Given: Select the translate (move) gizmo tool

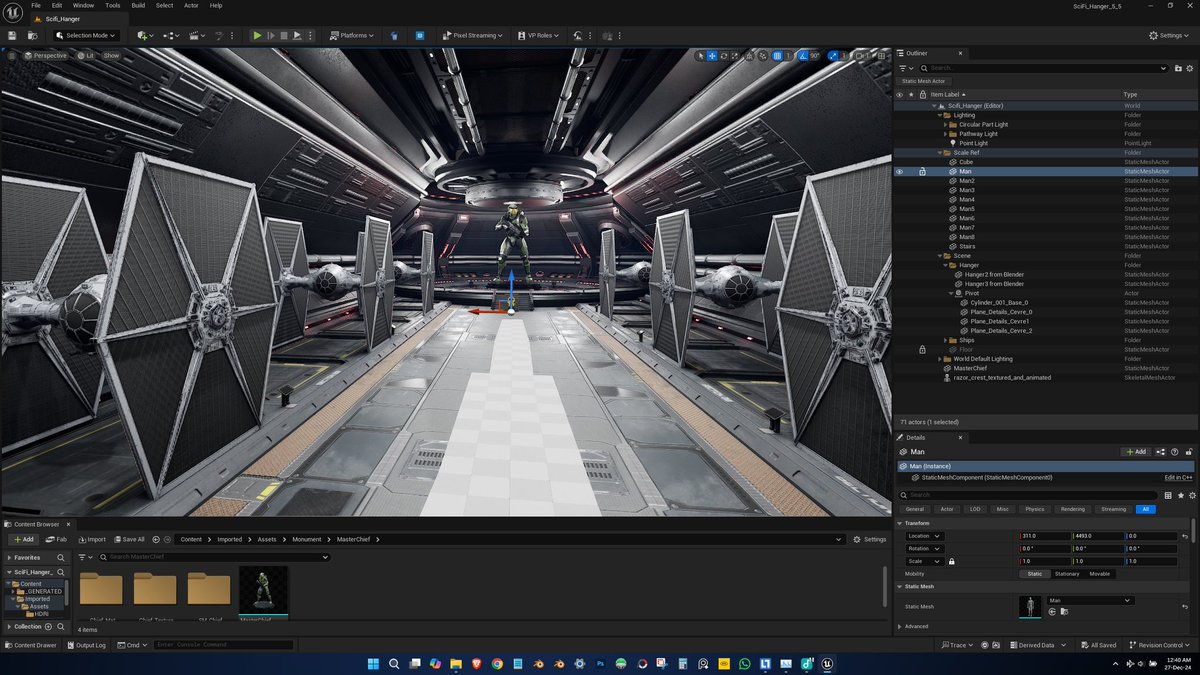Looking at the screenshot, I should click(x=712, y=56).
